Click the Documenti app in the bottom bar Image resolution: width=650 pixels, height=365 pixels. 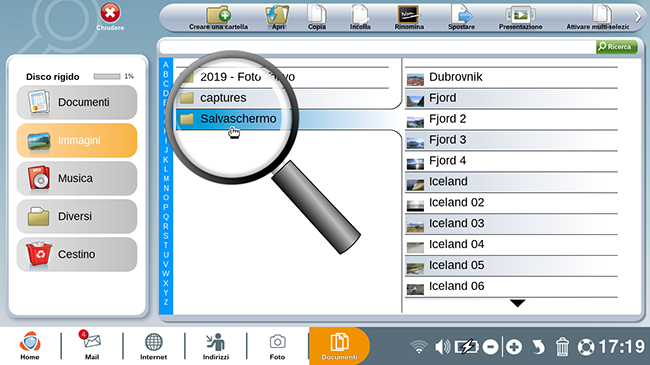coord(339,346)
